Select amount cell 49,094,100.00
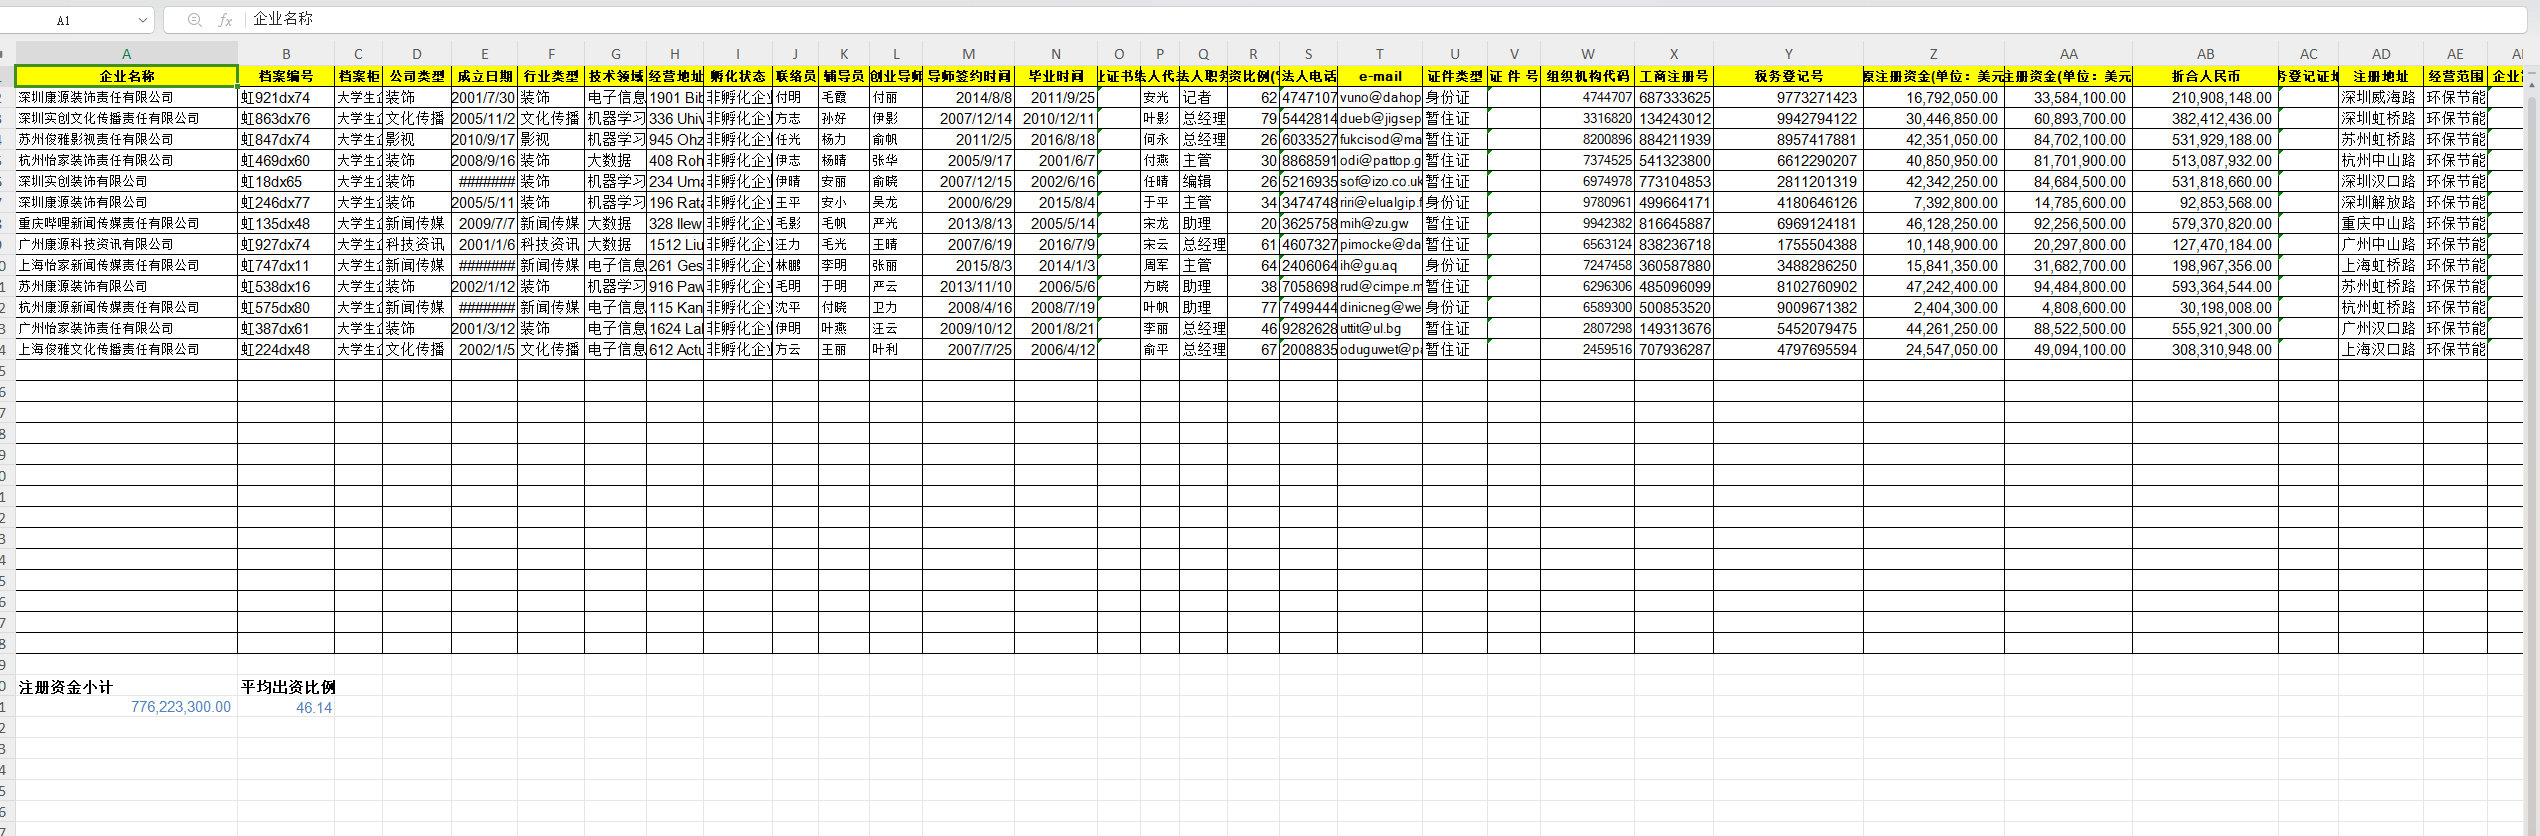The width and height of the screenshot is (2540, 836). 2068,350
